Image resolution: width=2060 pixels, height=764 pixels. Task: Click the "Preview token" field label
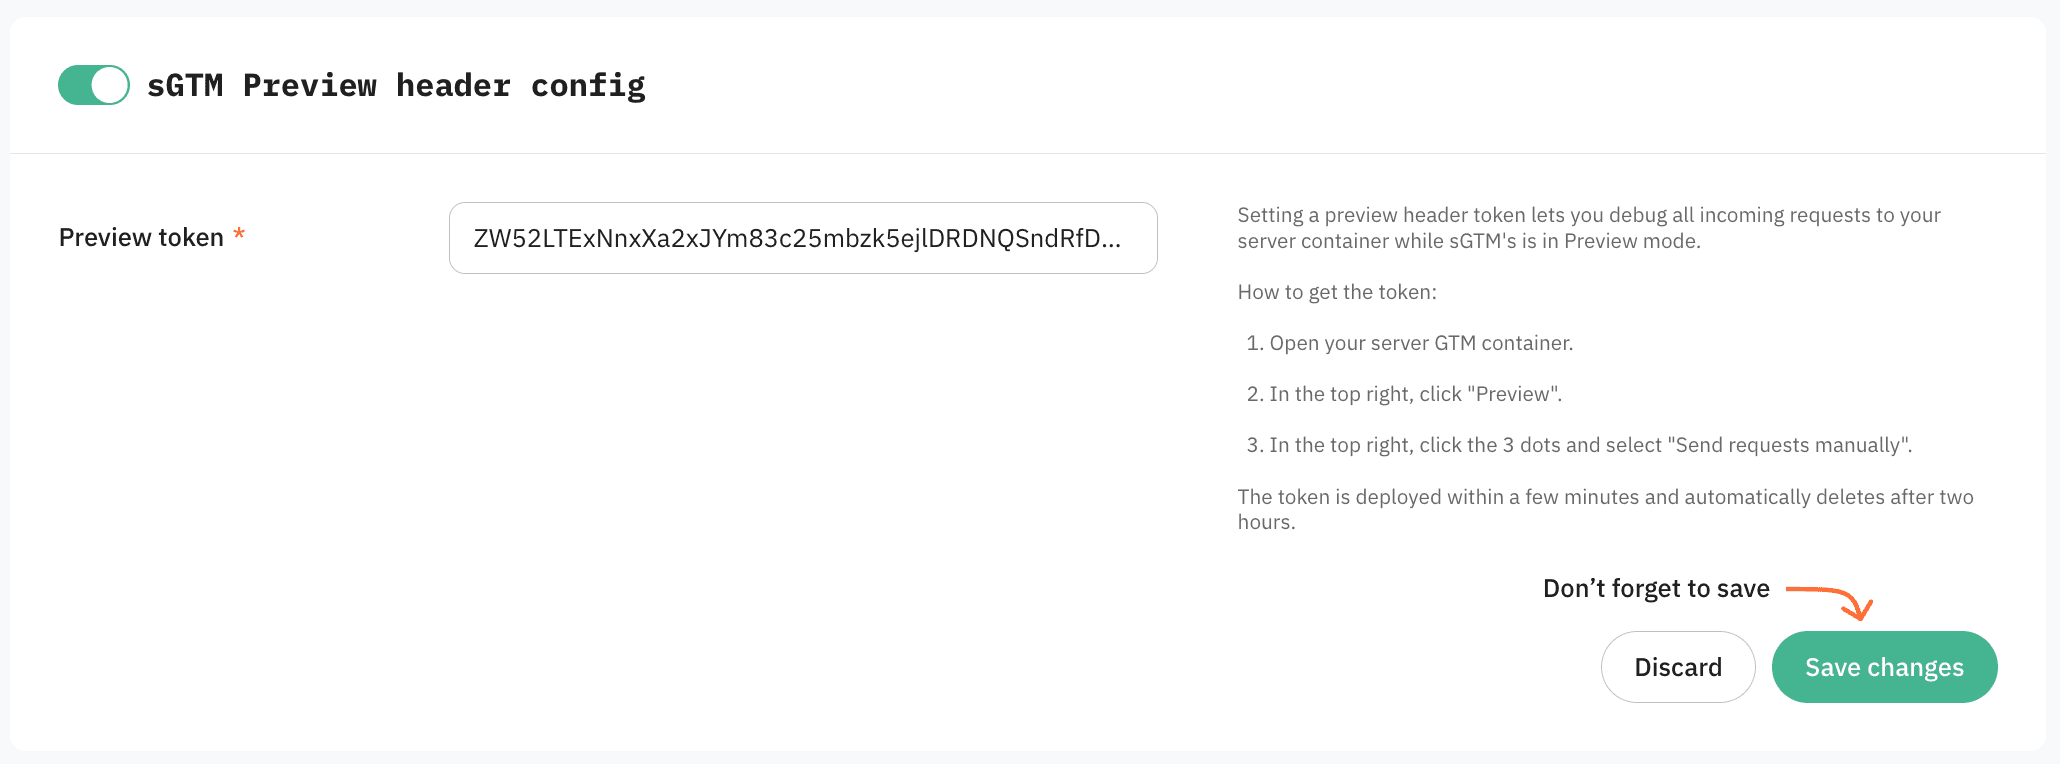point(141,238)
